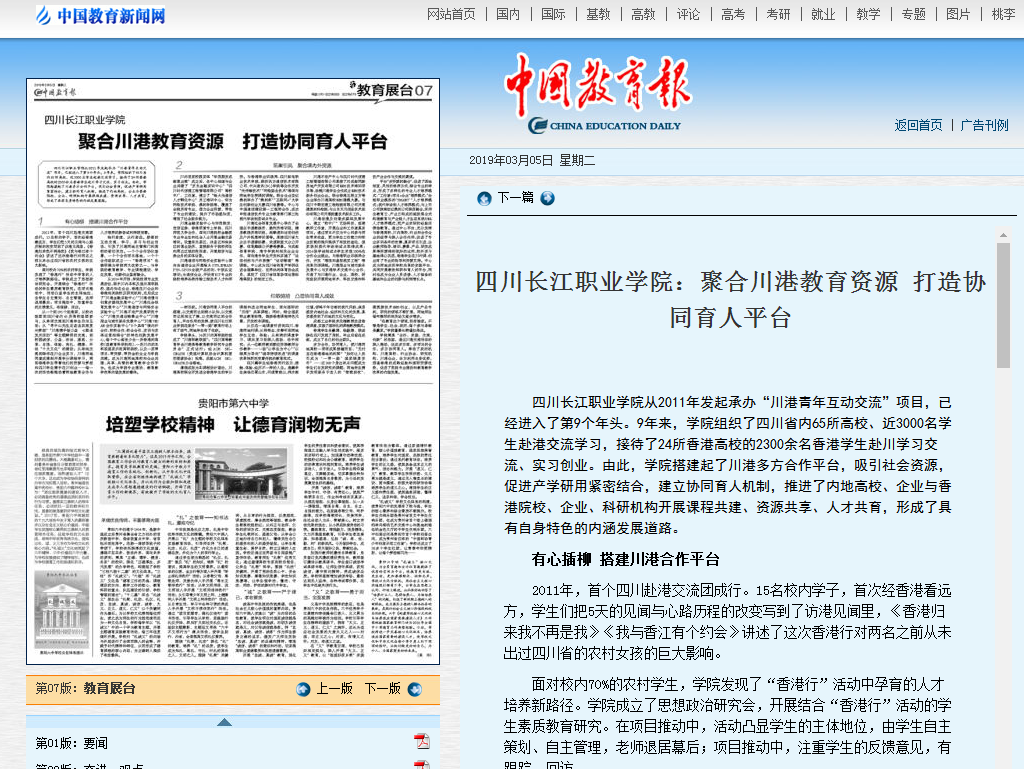Click the subheading 有心插柳 搭建川港合作平台
The image size is (1024, 769).
[626, 559]
